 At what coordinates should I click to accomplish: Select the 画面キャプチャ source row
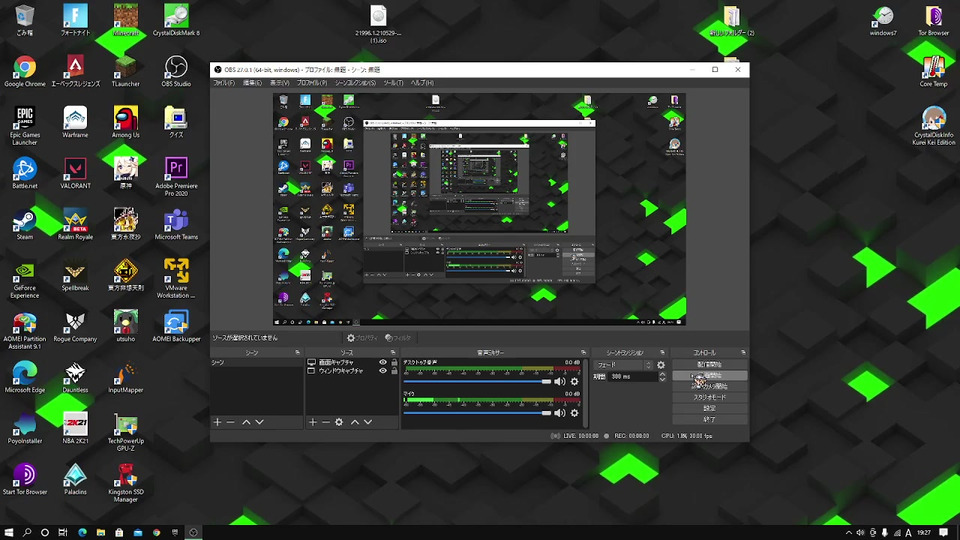(352, 362)
